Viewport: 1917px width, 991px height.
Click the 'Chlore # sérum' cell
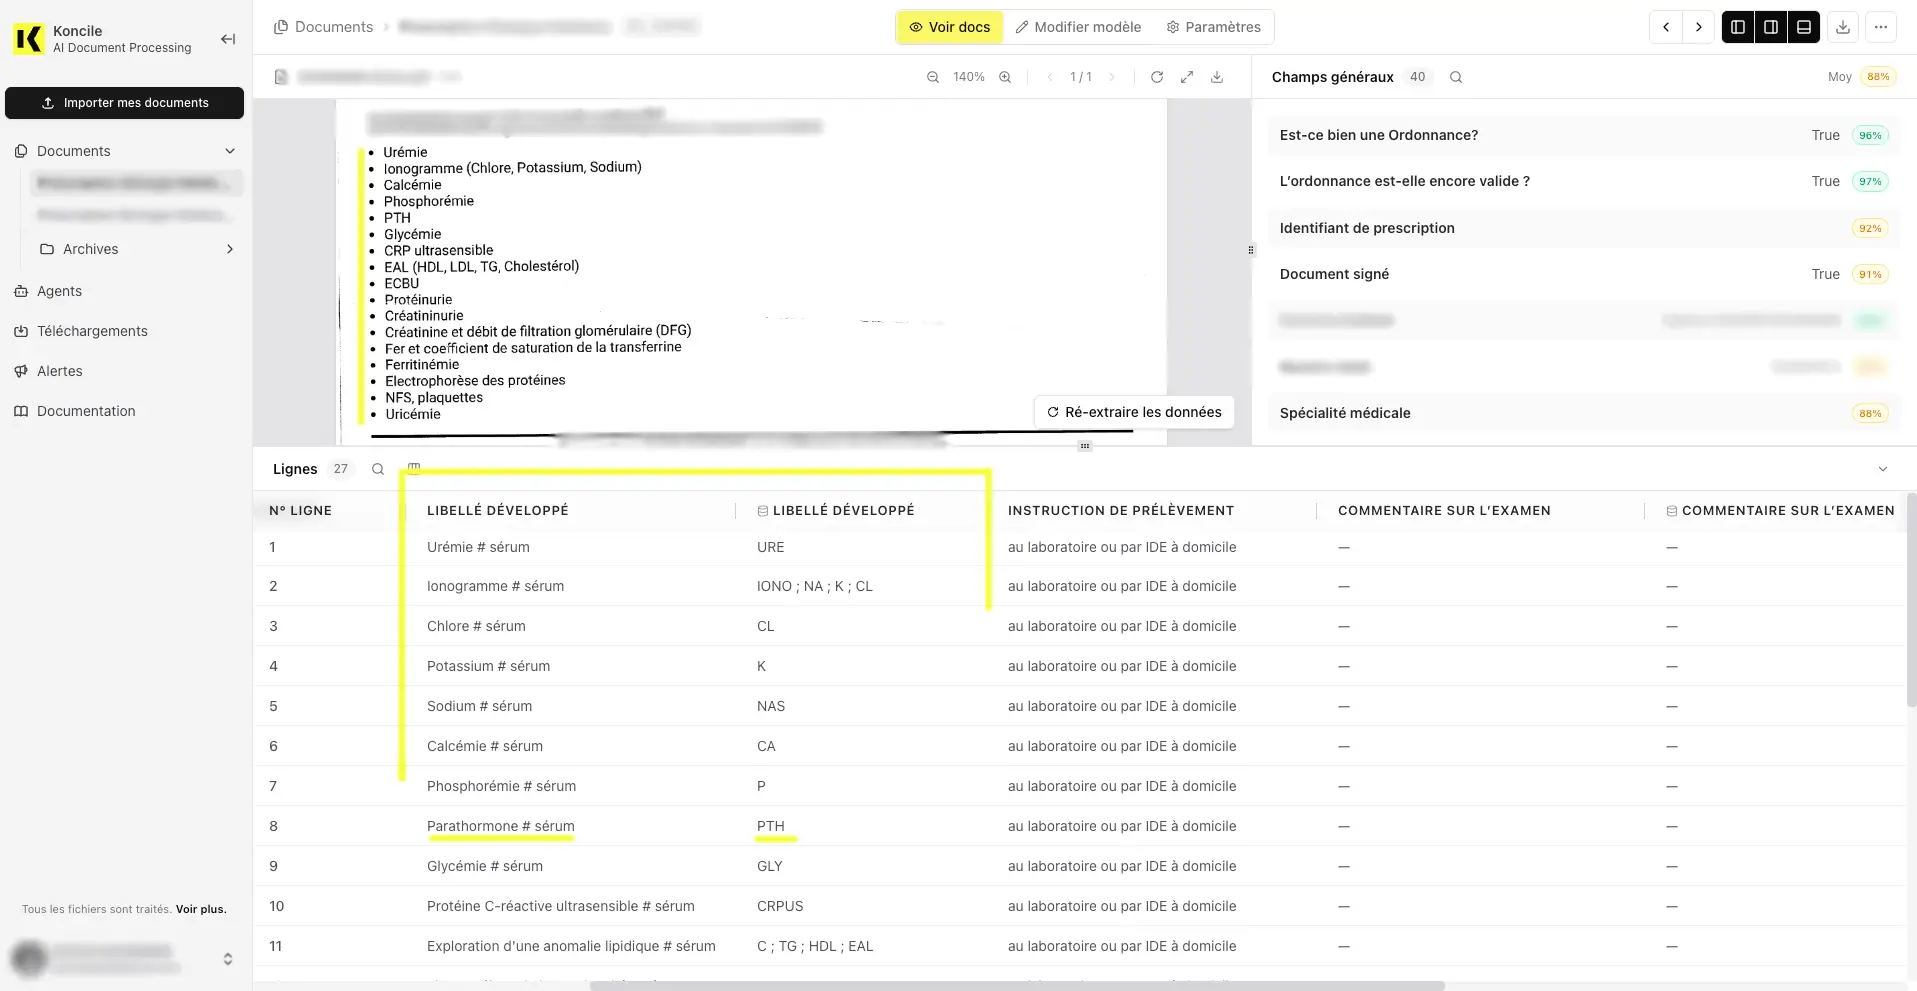[476, 626]
